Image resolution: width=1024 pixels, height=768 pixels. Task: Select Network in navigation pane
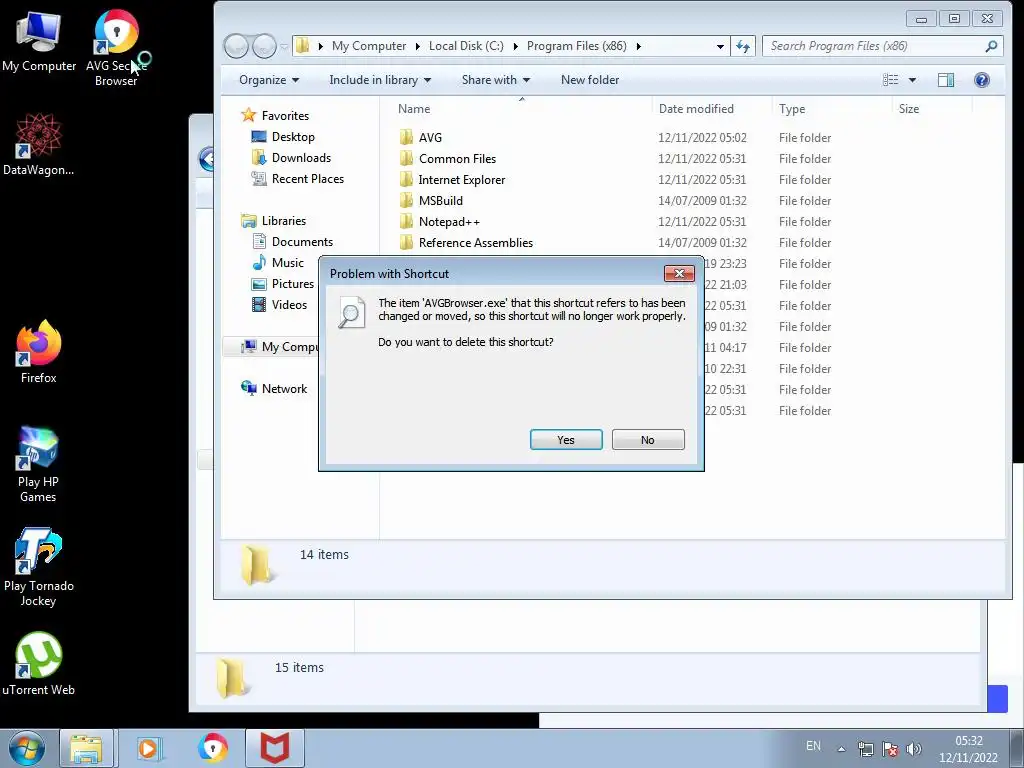[x=284, y=389]
